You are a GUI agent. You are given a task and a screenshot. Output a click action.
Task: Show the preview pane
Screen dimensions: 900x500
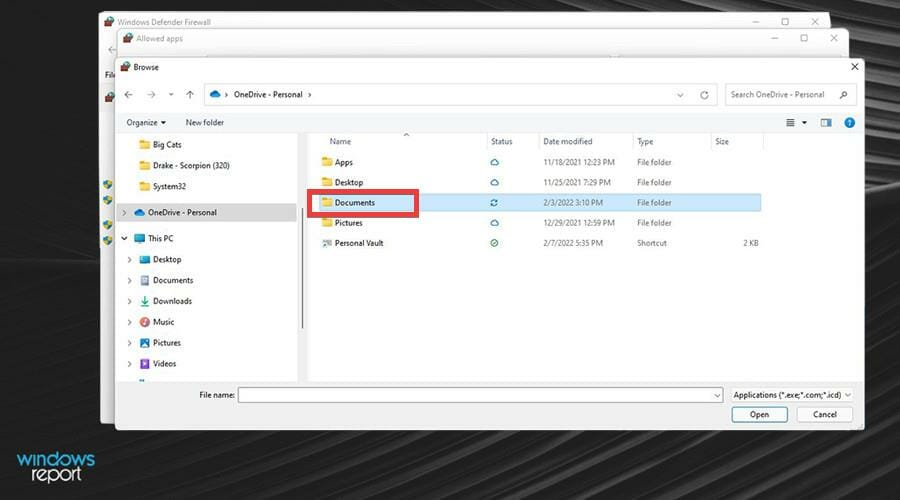(826, 123)
